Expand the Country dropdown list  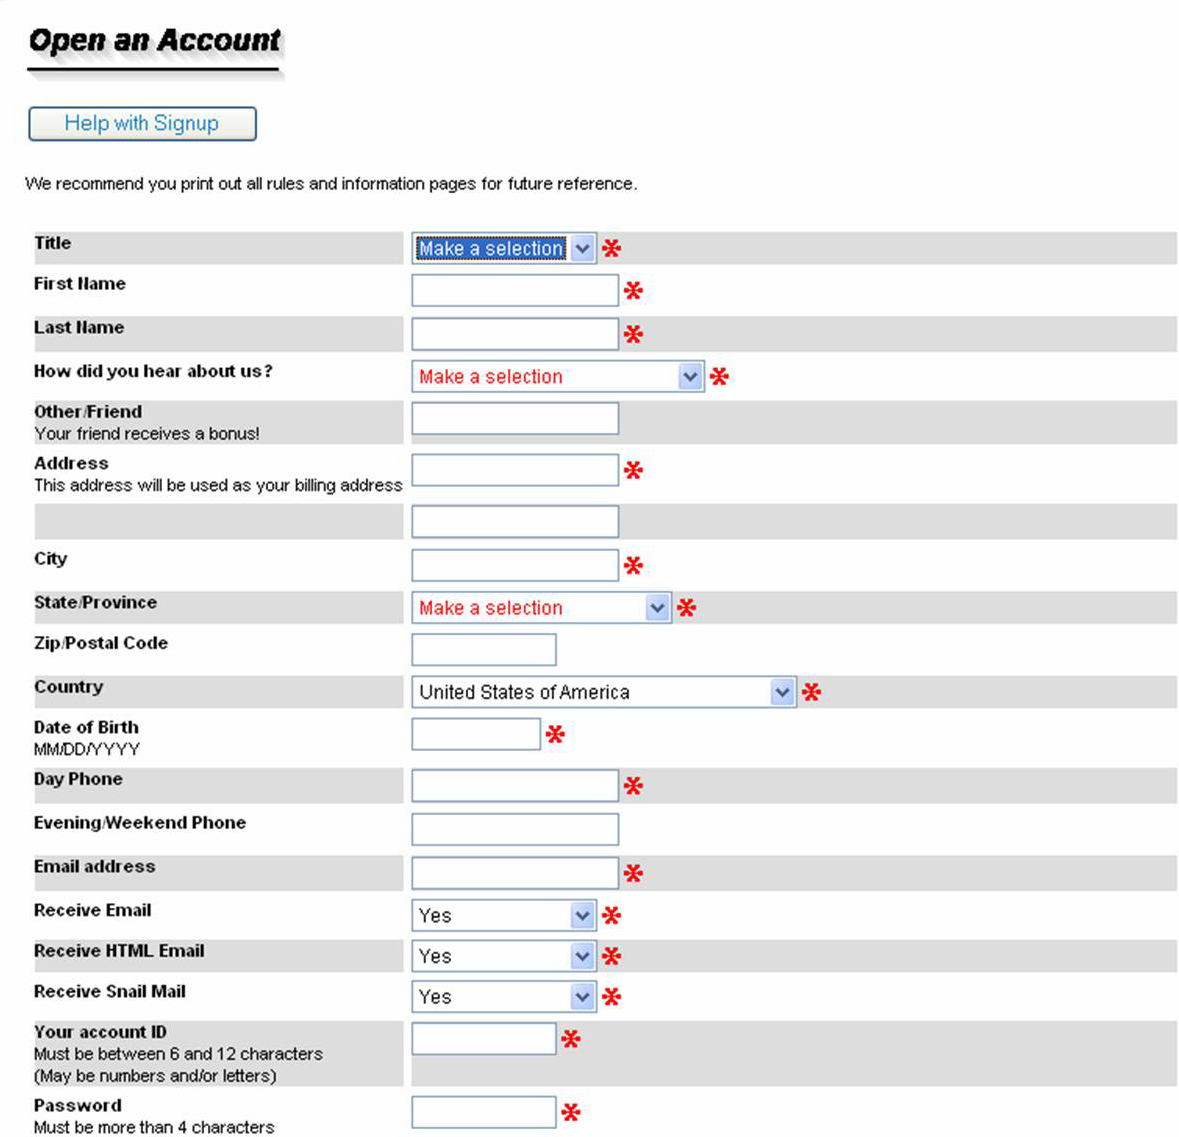tap(603, 692)
